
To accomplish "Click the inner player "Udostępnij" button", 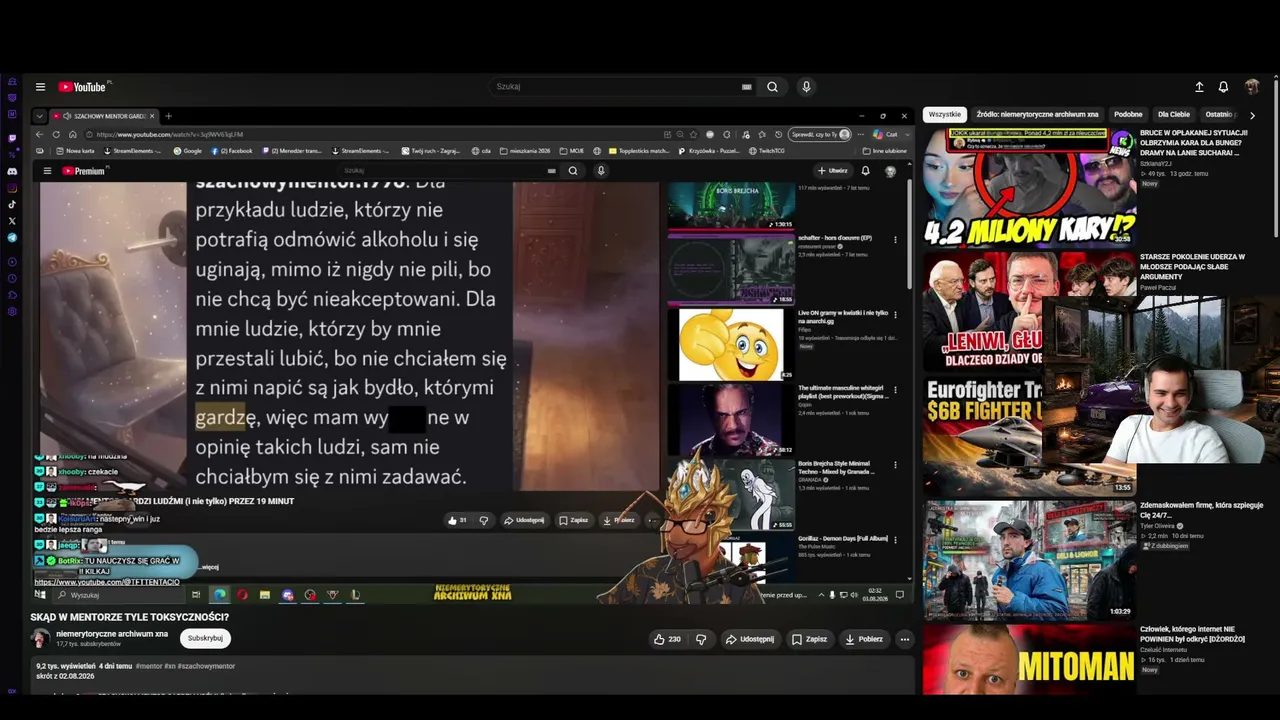I will pos(524,520).
